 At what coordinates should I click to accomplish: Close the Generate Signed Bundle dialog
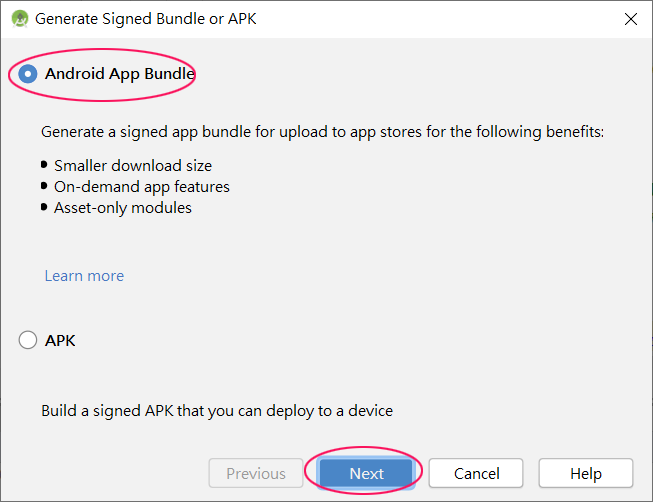click(x=631, y=19)
